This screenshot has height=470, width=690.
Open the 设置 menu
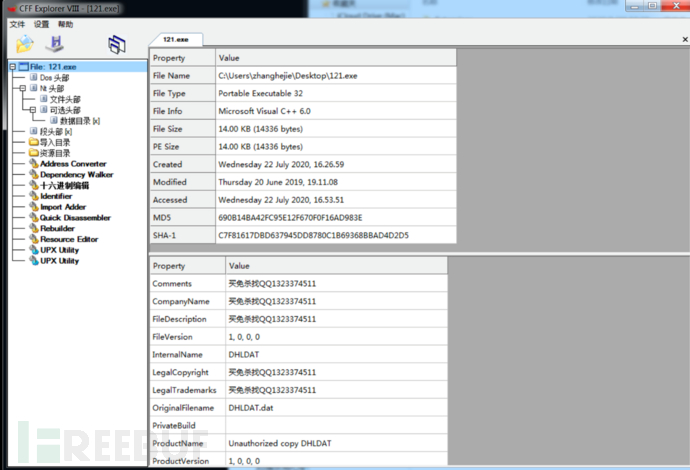coord(41,24)
